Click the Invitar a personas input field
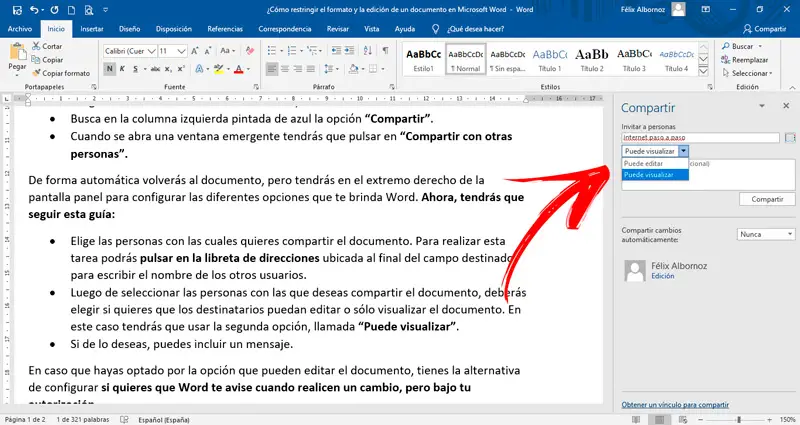Viewport: 800px width, 425px height. pyautogui.click(x=700, y=137)
